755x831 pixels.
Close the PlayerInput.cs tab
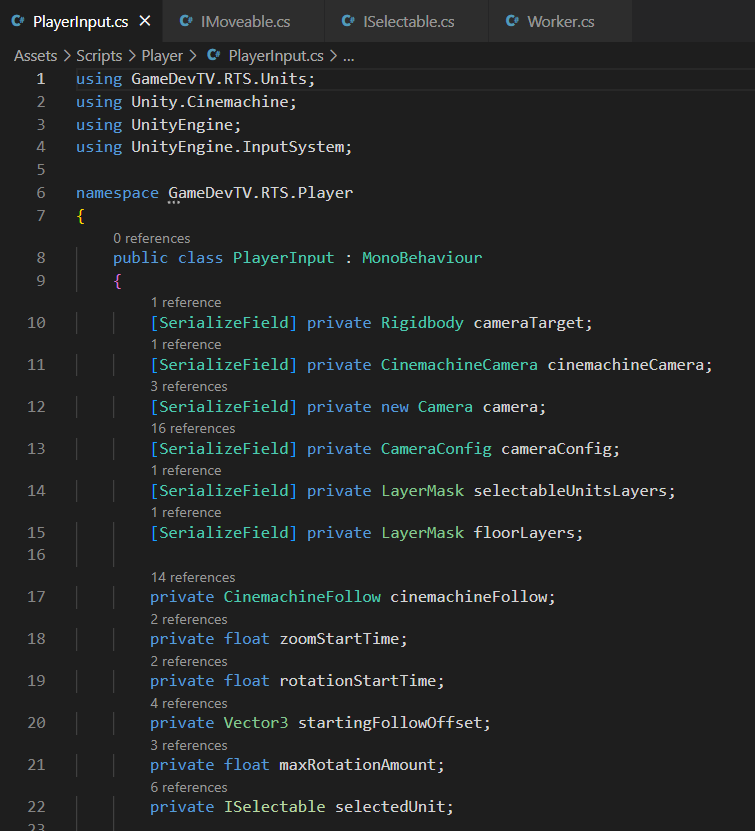click(145, 21)
